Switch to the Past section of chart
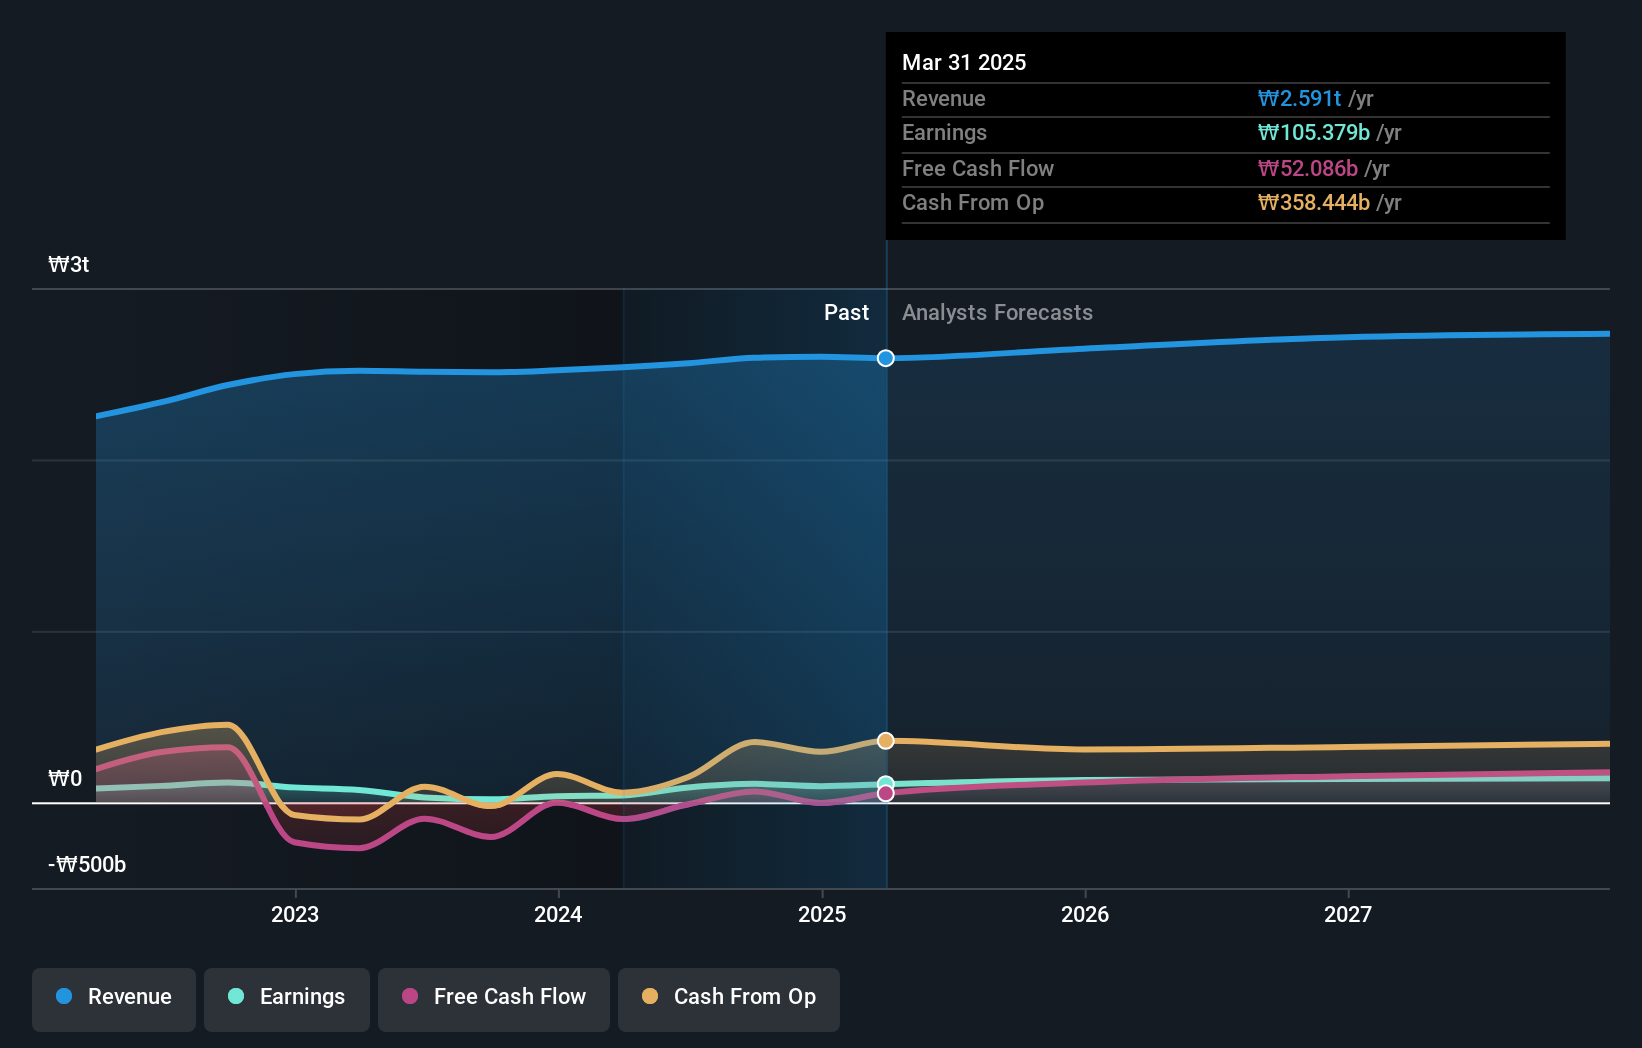The width and height of the screenshot is (1642, 1048). click(x=846, y=313)
